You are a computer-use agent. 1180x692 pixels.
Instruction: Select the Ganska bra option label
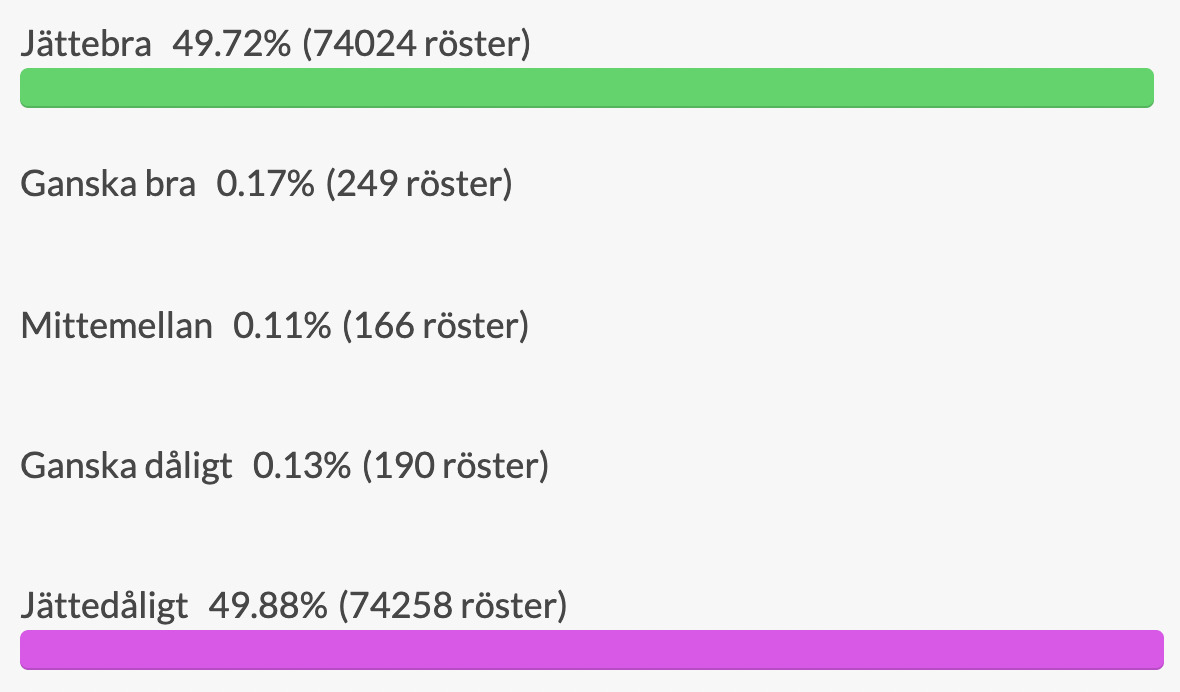(108, 184)
